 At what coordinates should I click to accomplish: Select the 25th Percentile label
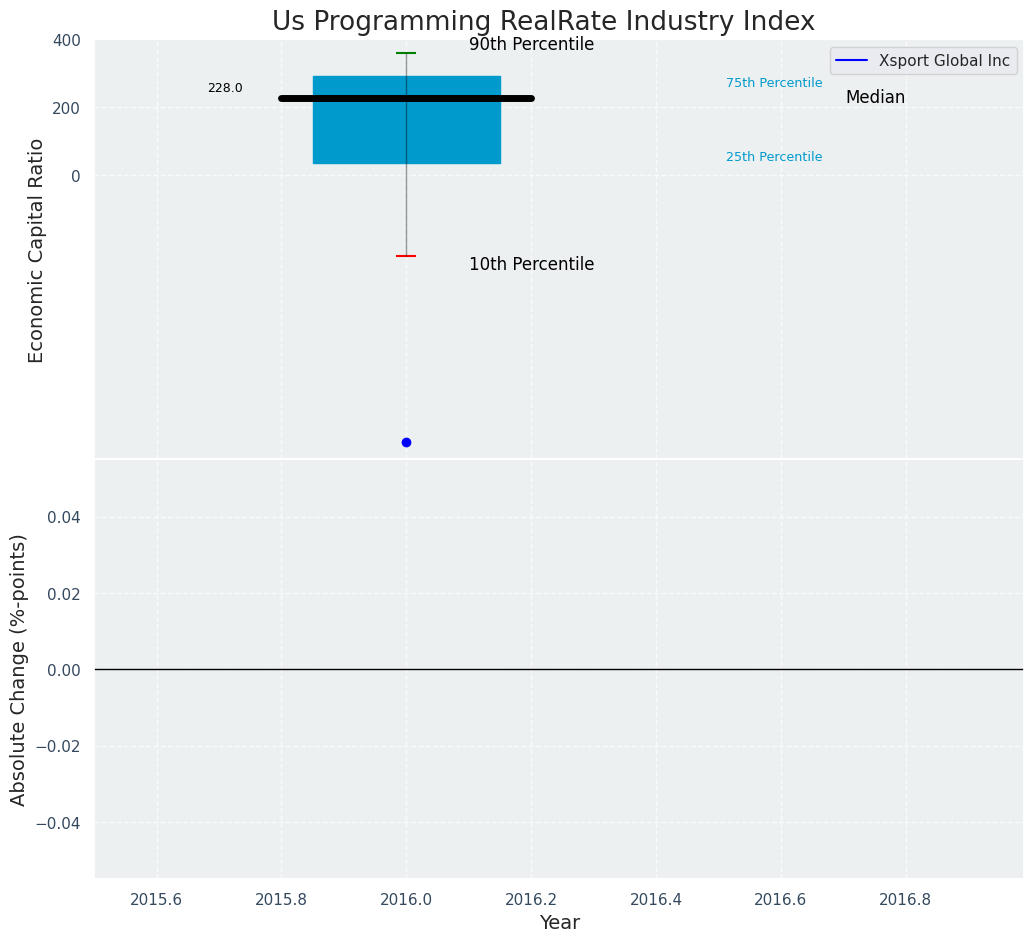pos(773,157)
